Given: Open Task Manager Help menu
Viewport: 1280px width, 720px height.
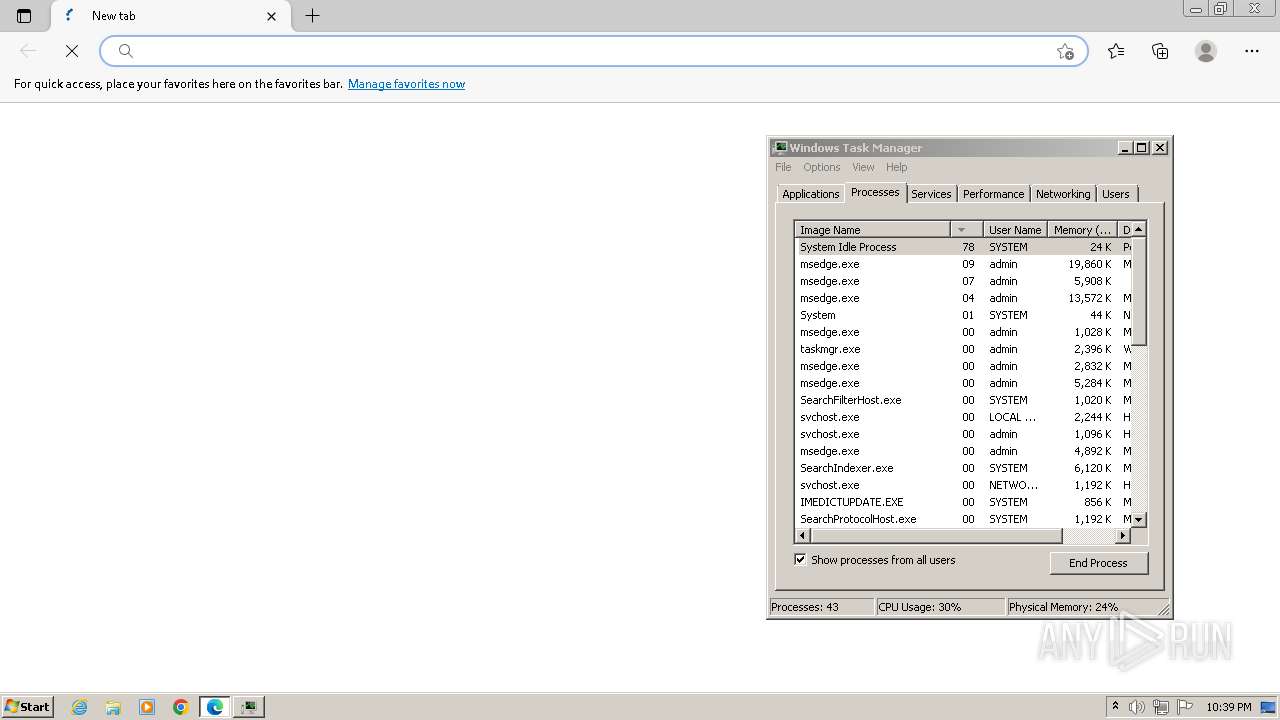Looking at the screenshot, I should pyautogui.click(x=897, y=167).
